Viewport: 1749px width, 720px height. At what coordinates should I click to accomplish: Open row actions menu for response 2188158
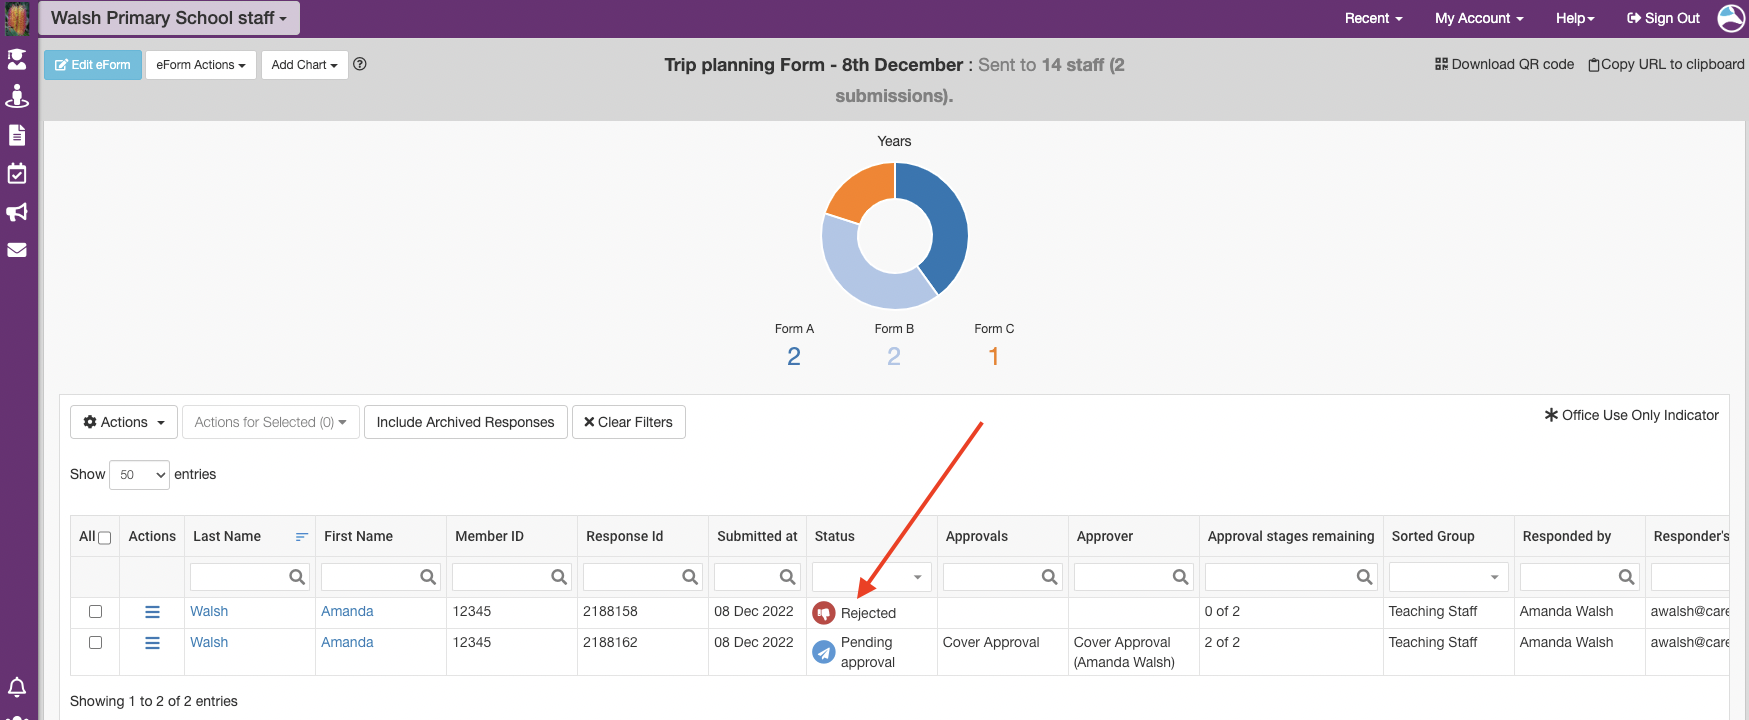[x=152, y=612]
